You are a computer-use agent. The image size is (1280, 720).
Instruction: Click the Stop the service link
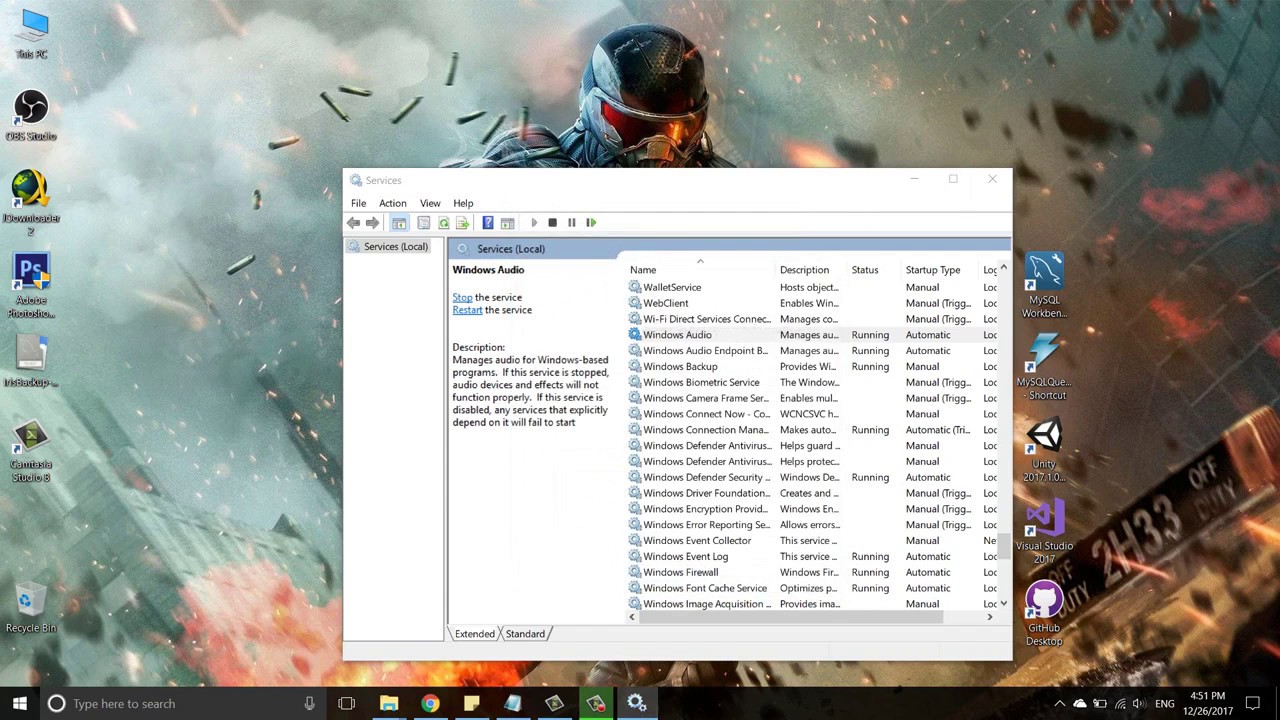tap(462, 297)
